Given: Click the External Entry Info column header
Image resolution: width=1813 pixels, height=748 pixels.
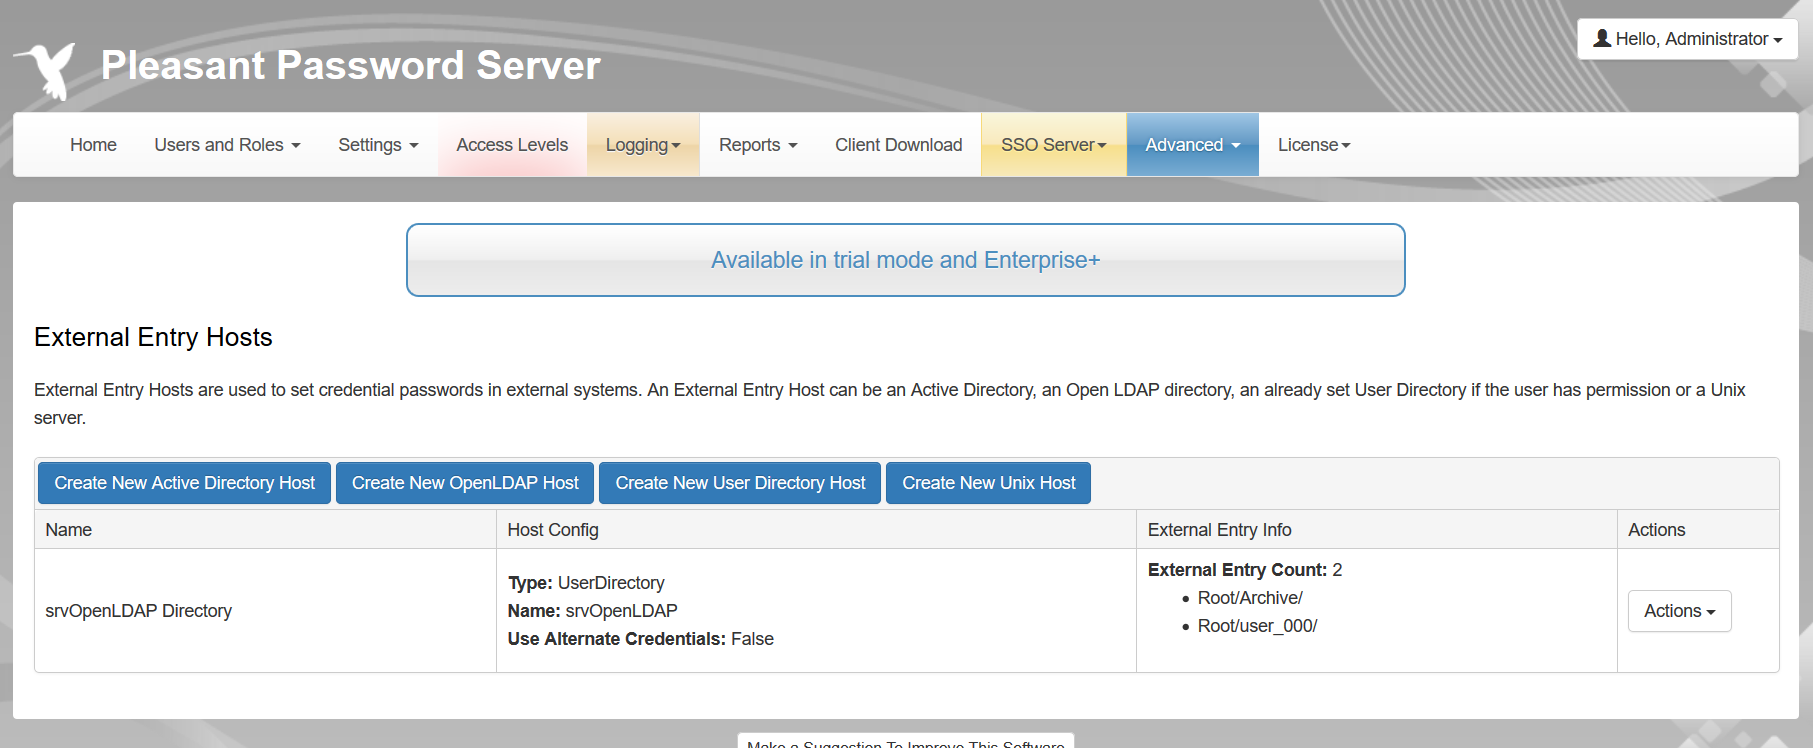Looking at the screenshot, I should 1376,530.
